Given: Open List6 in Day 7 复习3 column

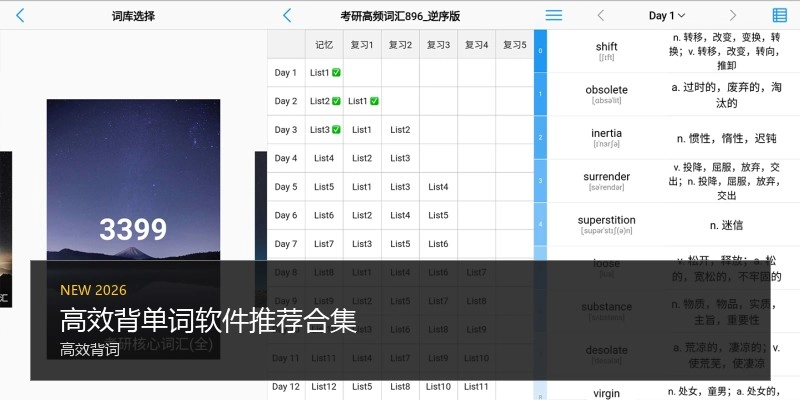Looking at the screenshot, I should click(x=438, y=244).
